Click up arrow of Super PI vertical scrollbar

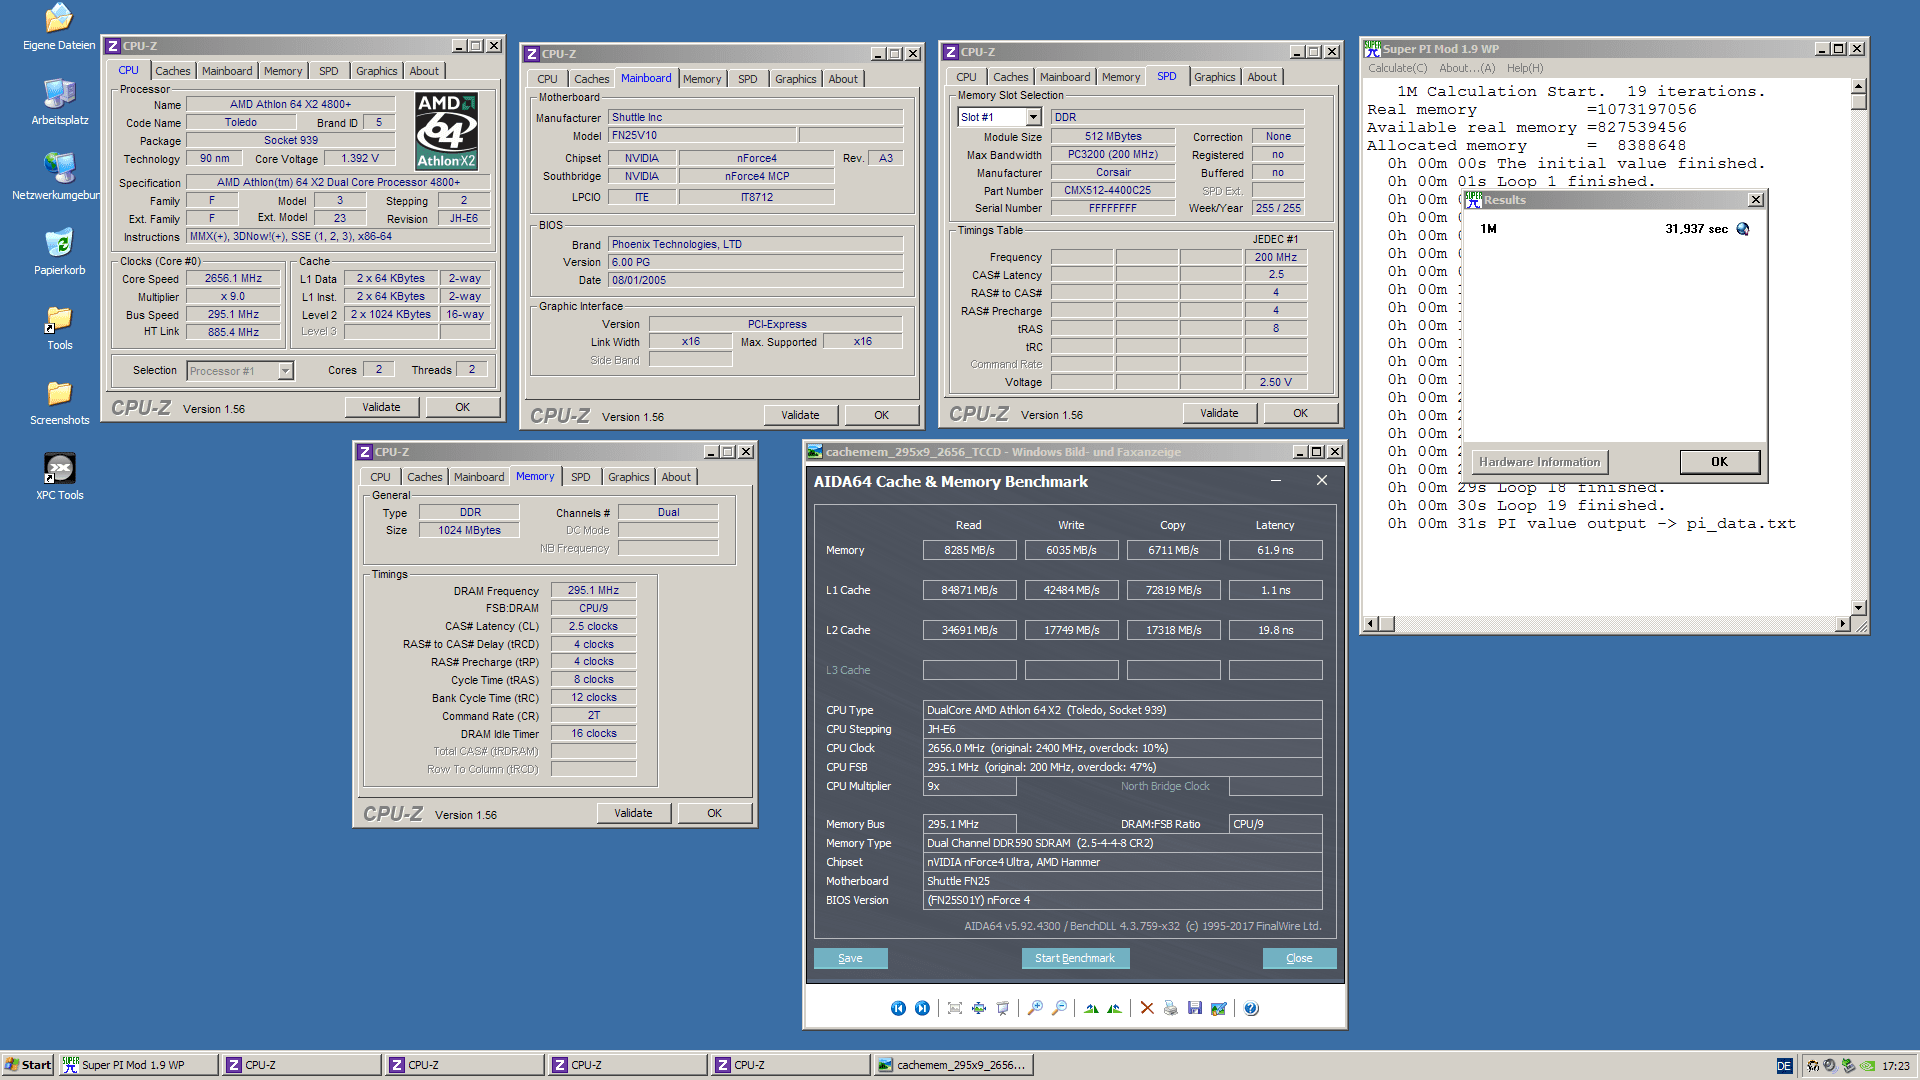click(1859, 86)
